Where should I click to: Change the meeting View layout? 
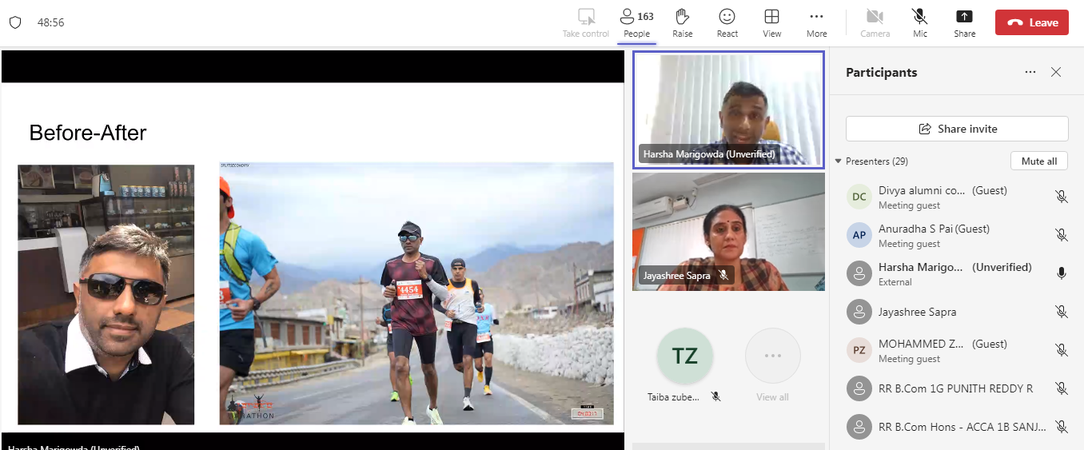[772, 22]
